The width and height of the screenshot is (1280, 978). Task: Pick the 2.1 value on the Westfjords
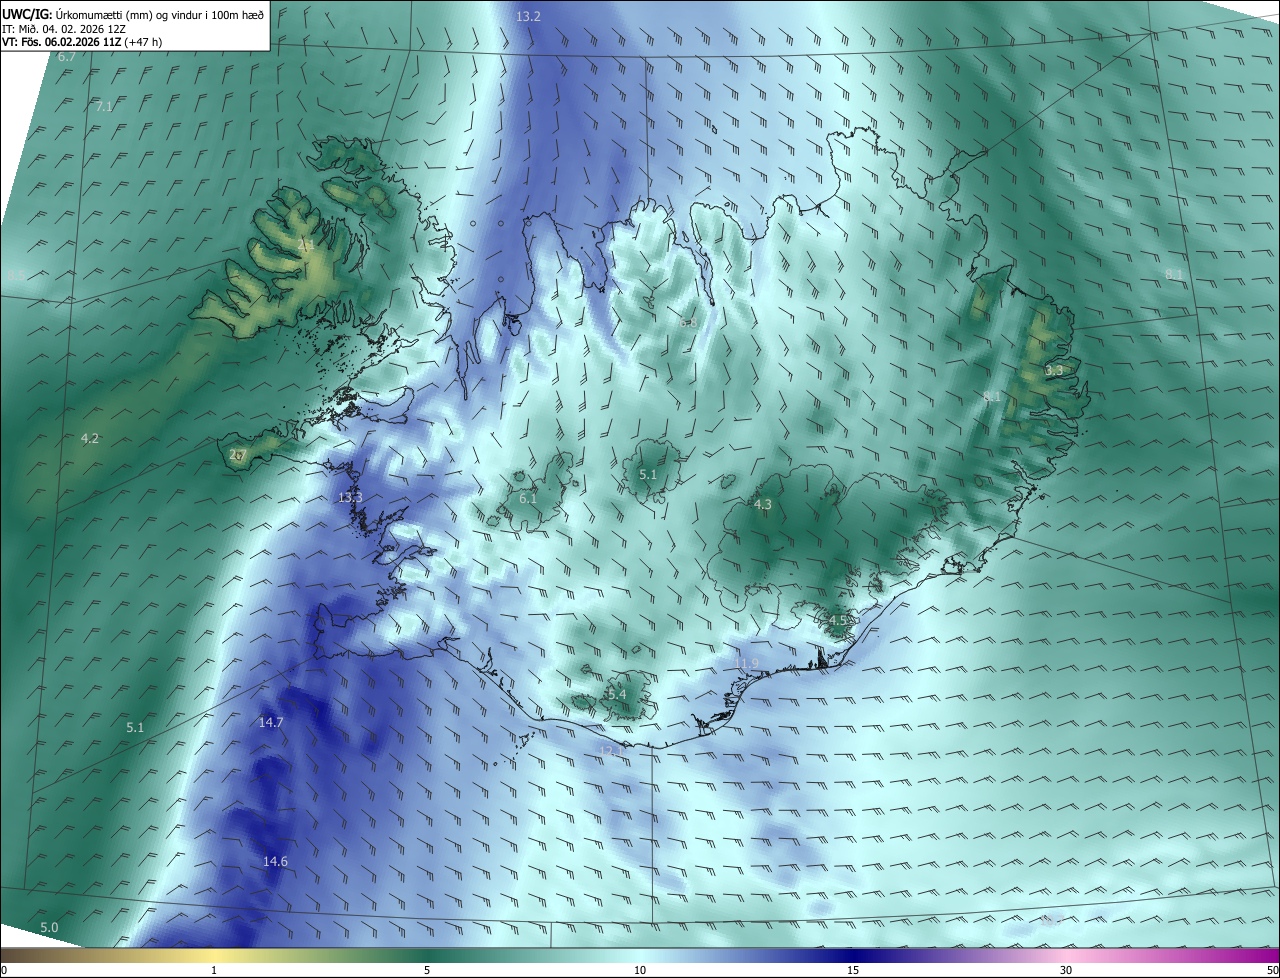306,245
